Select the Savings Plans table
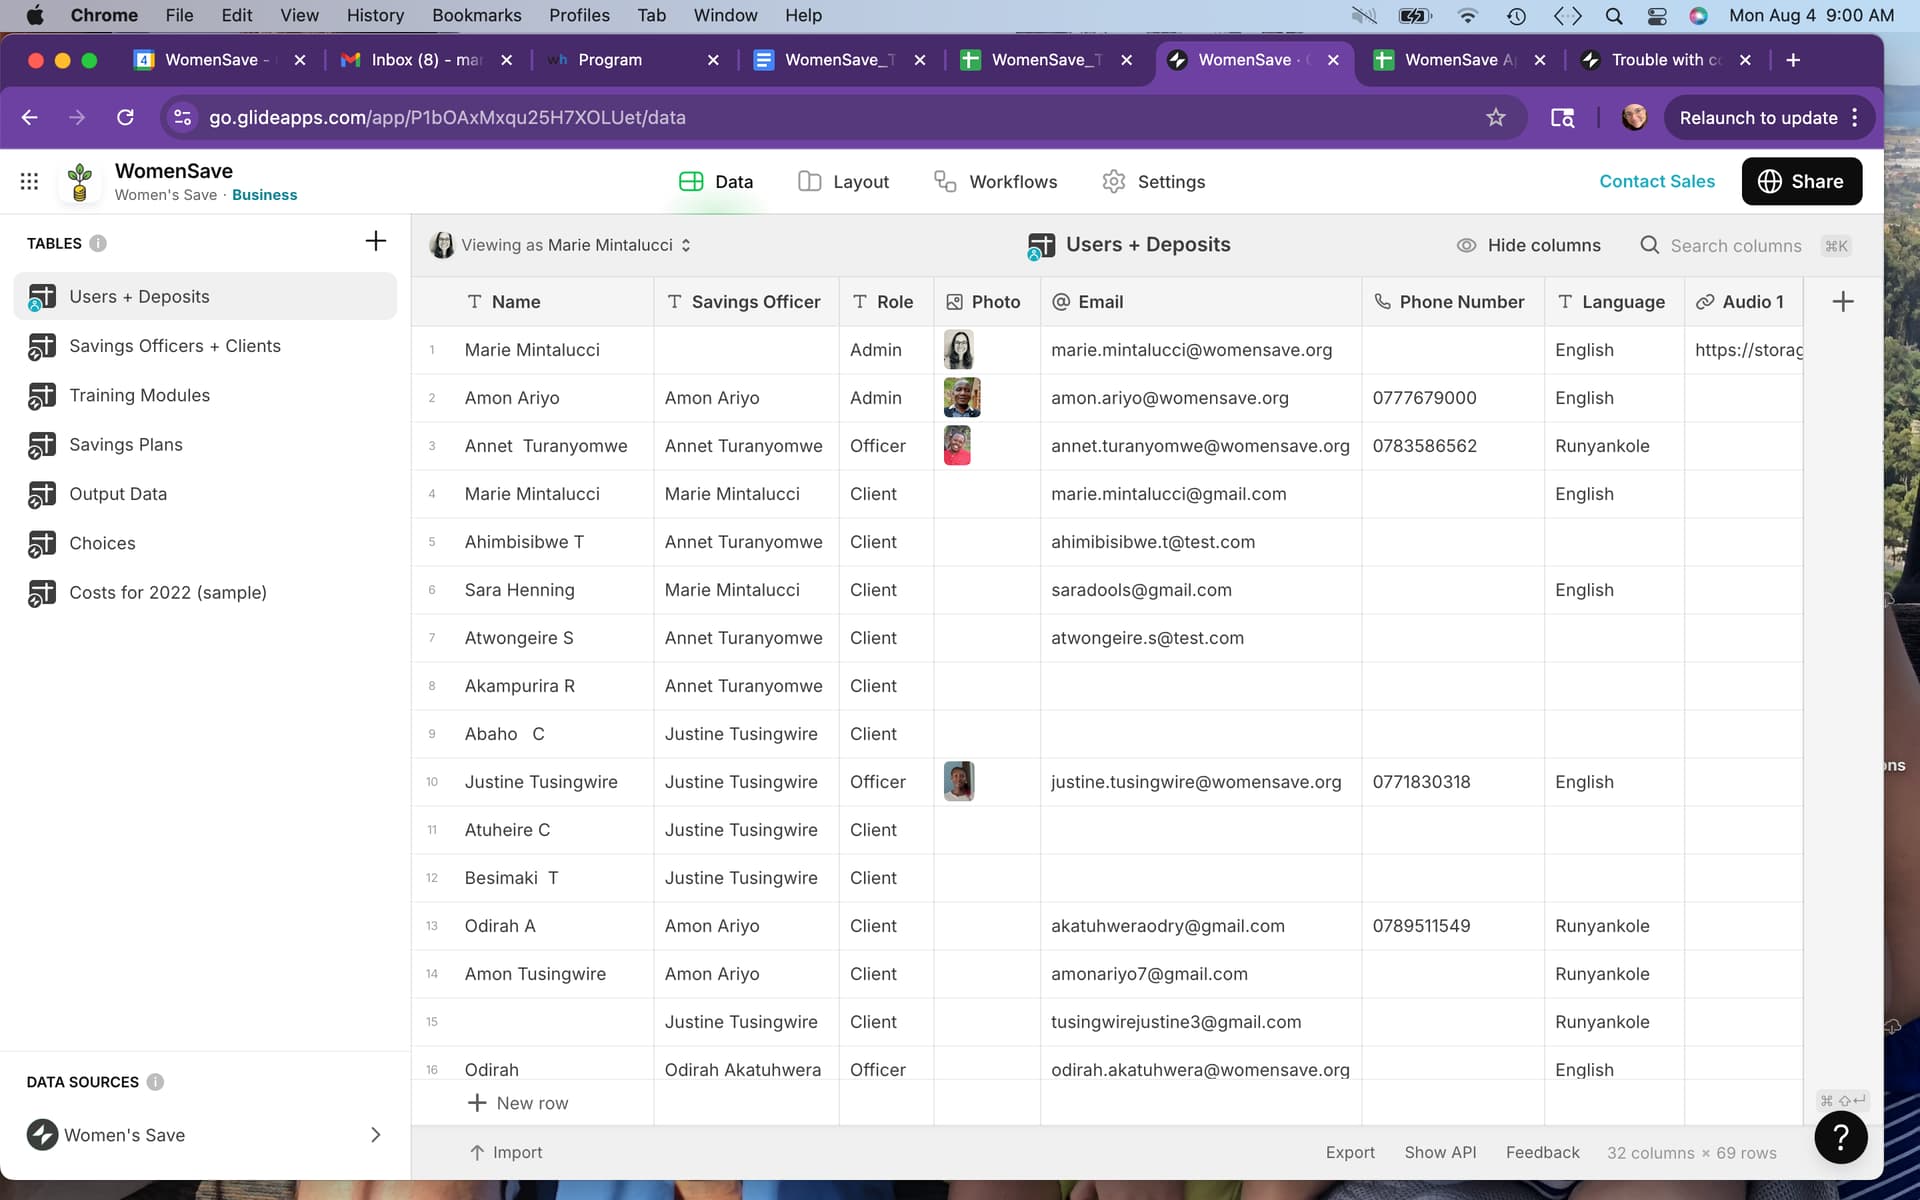Image resolution: width=1920 pixels, height=1200 pixels. coord(205,445)
